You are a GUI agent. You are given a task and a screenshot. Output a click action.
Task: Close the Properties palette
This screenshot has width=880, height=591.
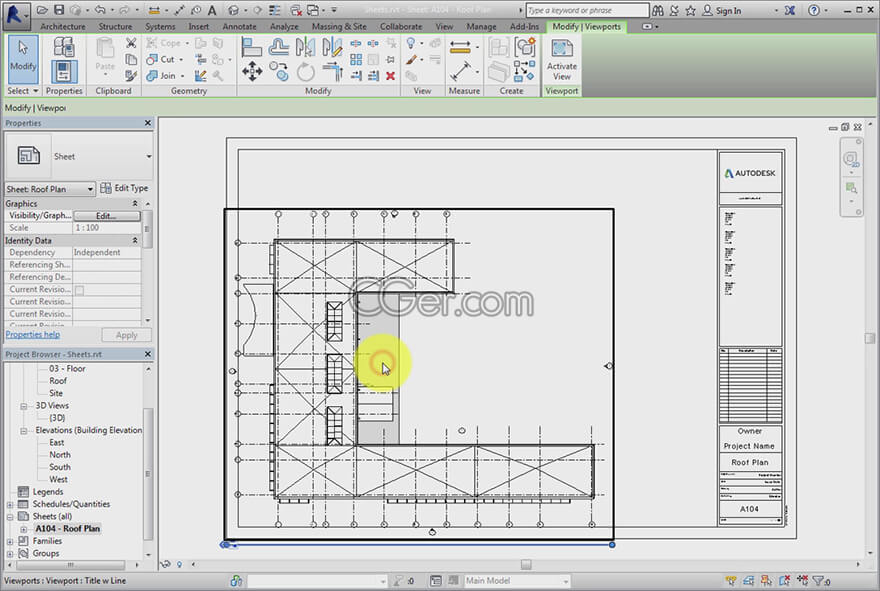[x=148, y=123]
